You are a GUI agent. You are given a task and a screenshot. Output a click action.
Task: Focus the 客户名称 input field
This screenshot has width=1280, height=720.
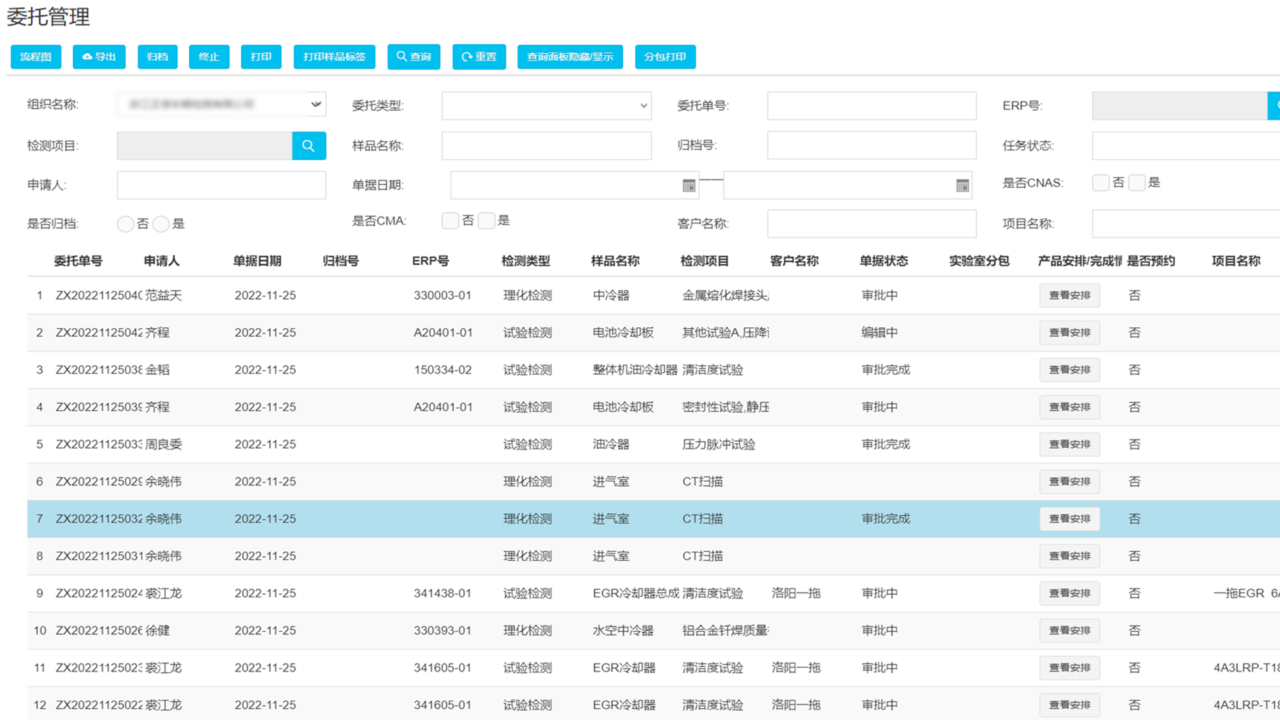[x=872, y=223]
